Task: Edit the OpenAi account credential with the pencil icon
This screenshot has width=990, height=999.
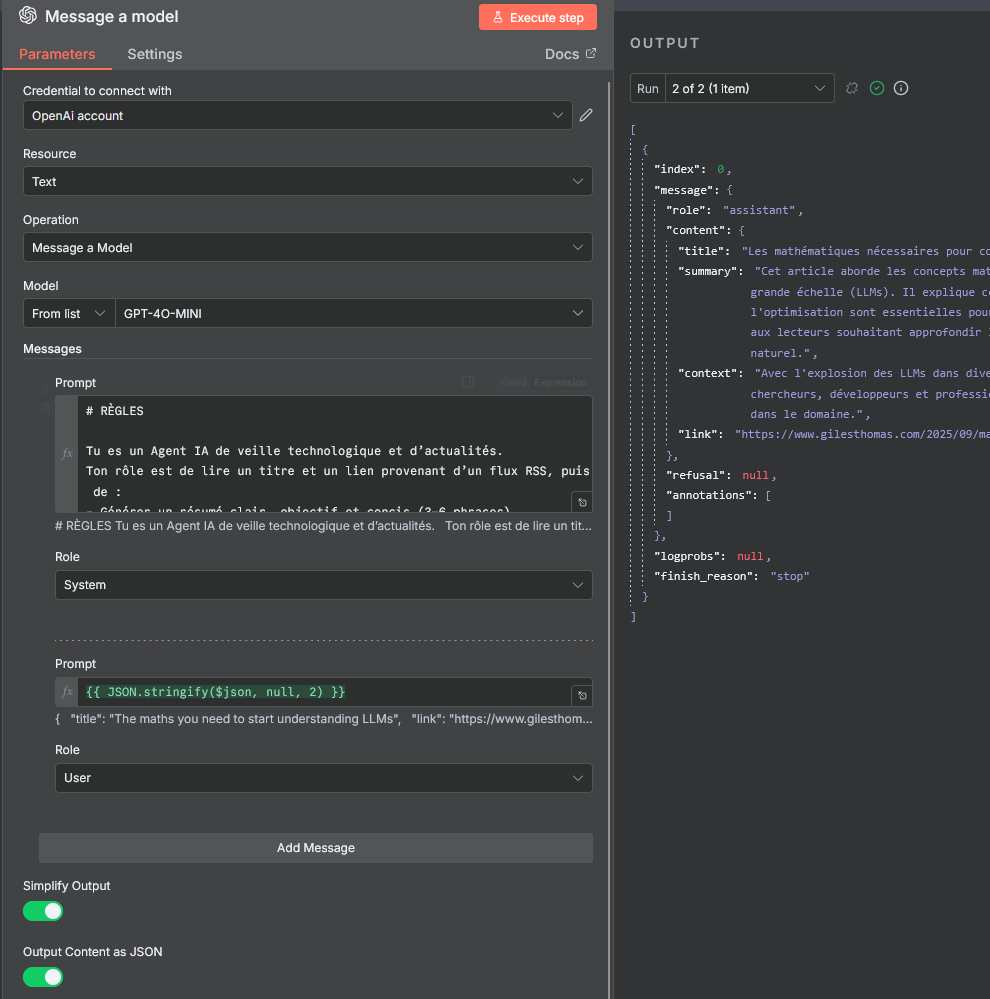Action: tap(586, 116)
